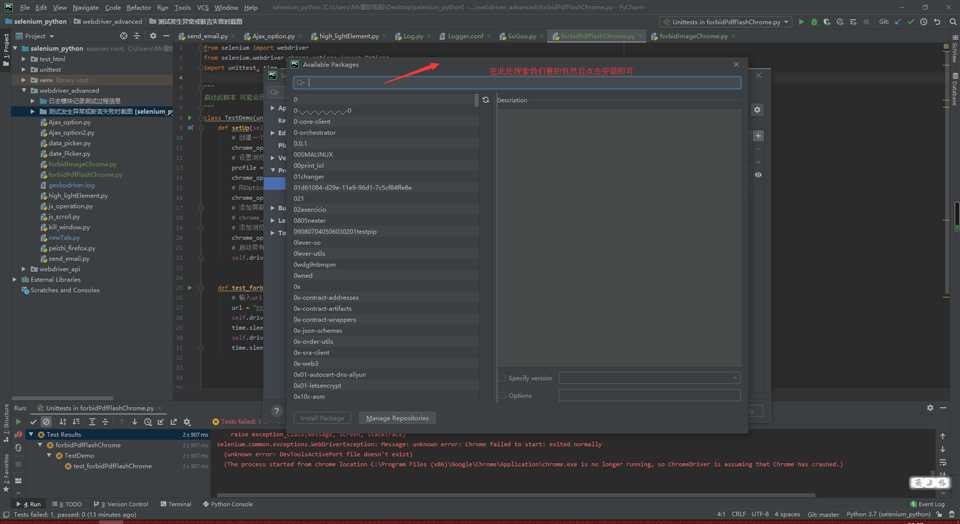This screenshot has height=524, width=960.
Task: Open the settings gear behind the packages dialog
Action: [x=757, y=110]
